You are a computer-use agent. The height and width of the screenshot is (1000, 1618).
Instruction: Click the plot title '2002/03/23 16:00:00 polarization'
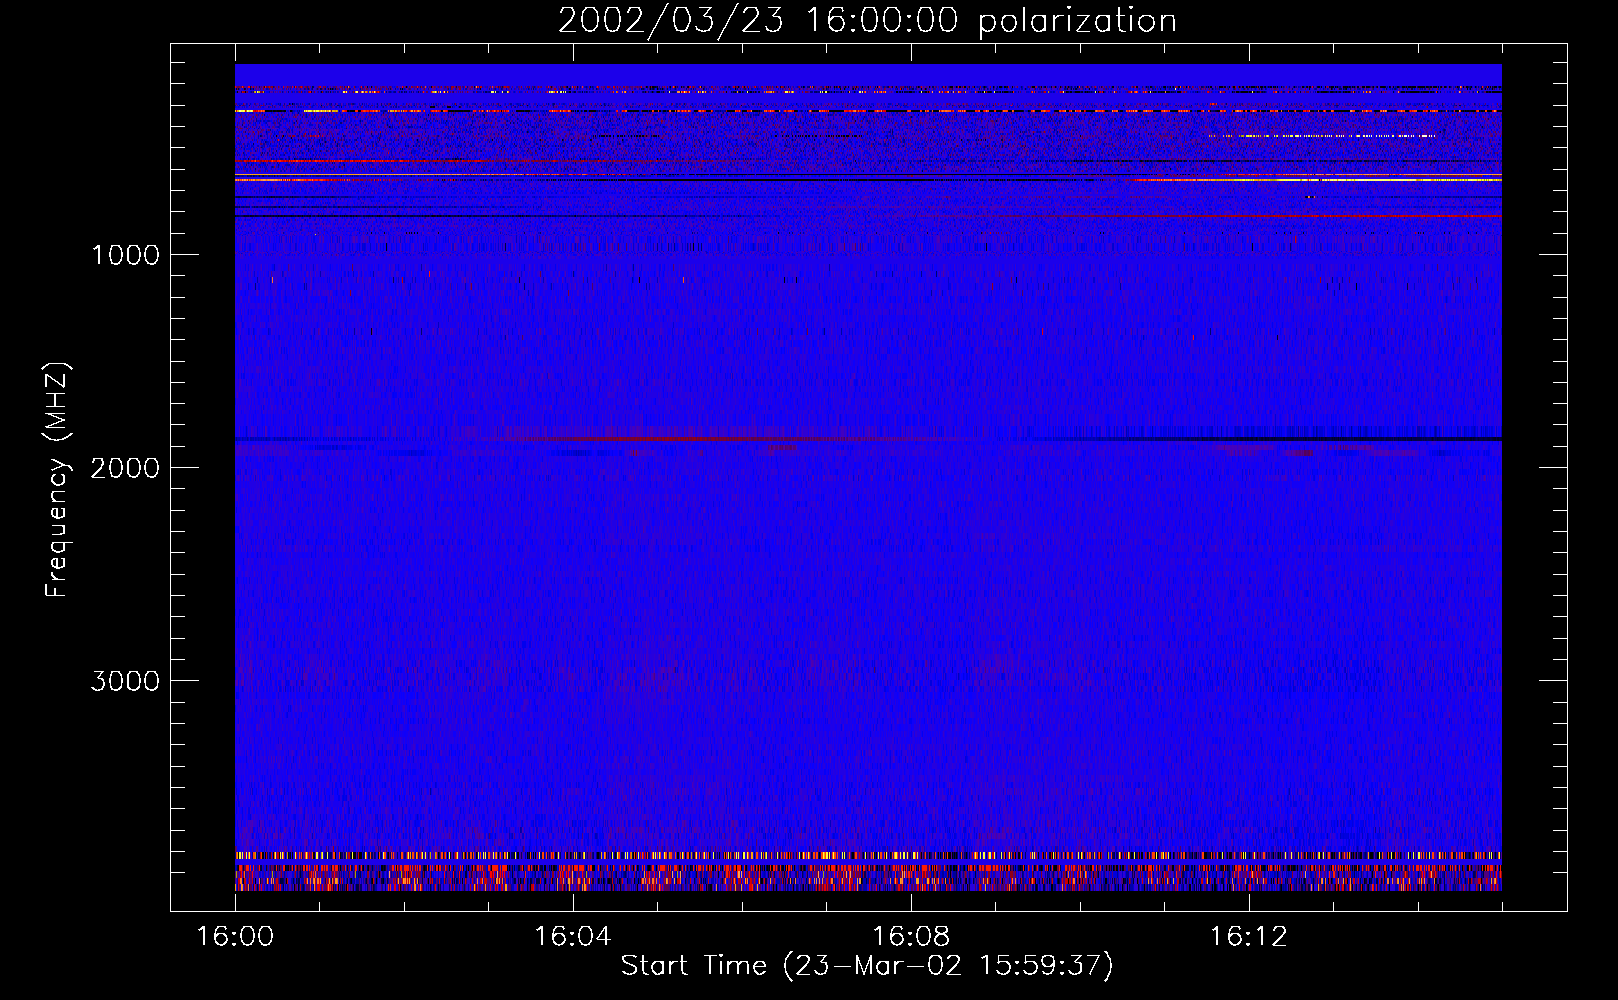point(867,21)
